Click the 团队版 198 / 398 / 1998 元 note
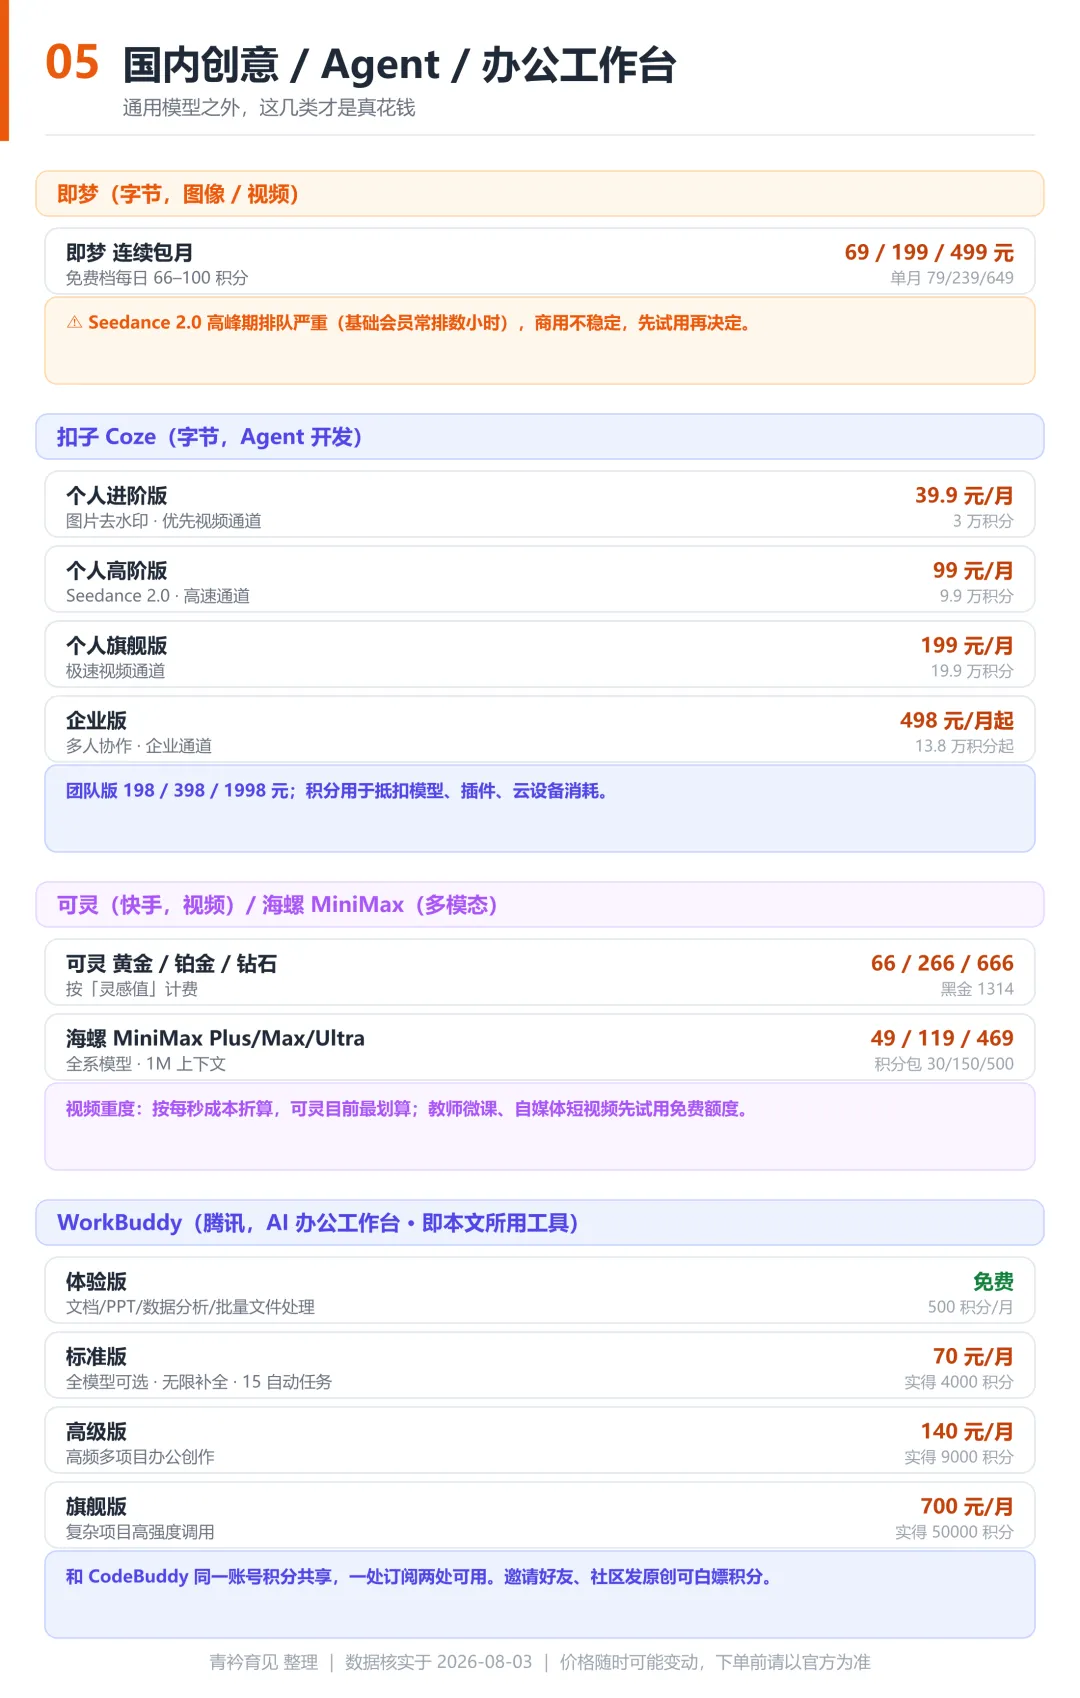Screen dimensions: 1080x1698 [337, 790]
